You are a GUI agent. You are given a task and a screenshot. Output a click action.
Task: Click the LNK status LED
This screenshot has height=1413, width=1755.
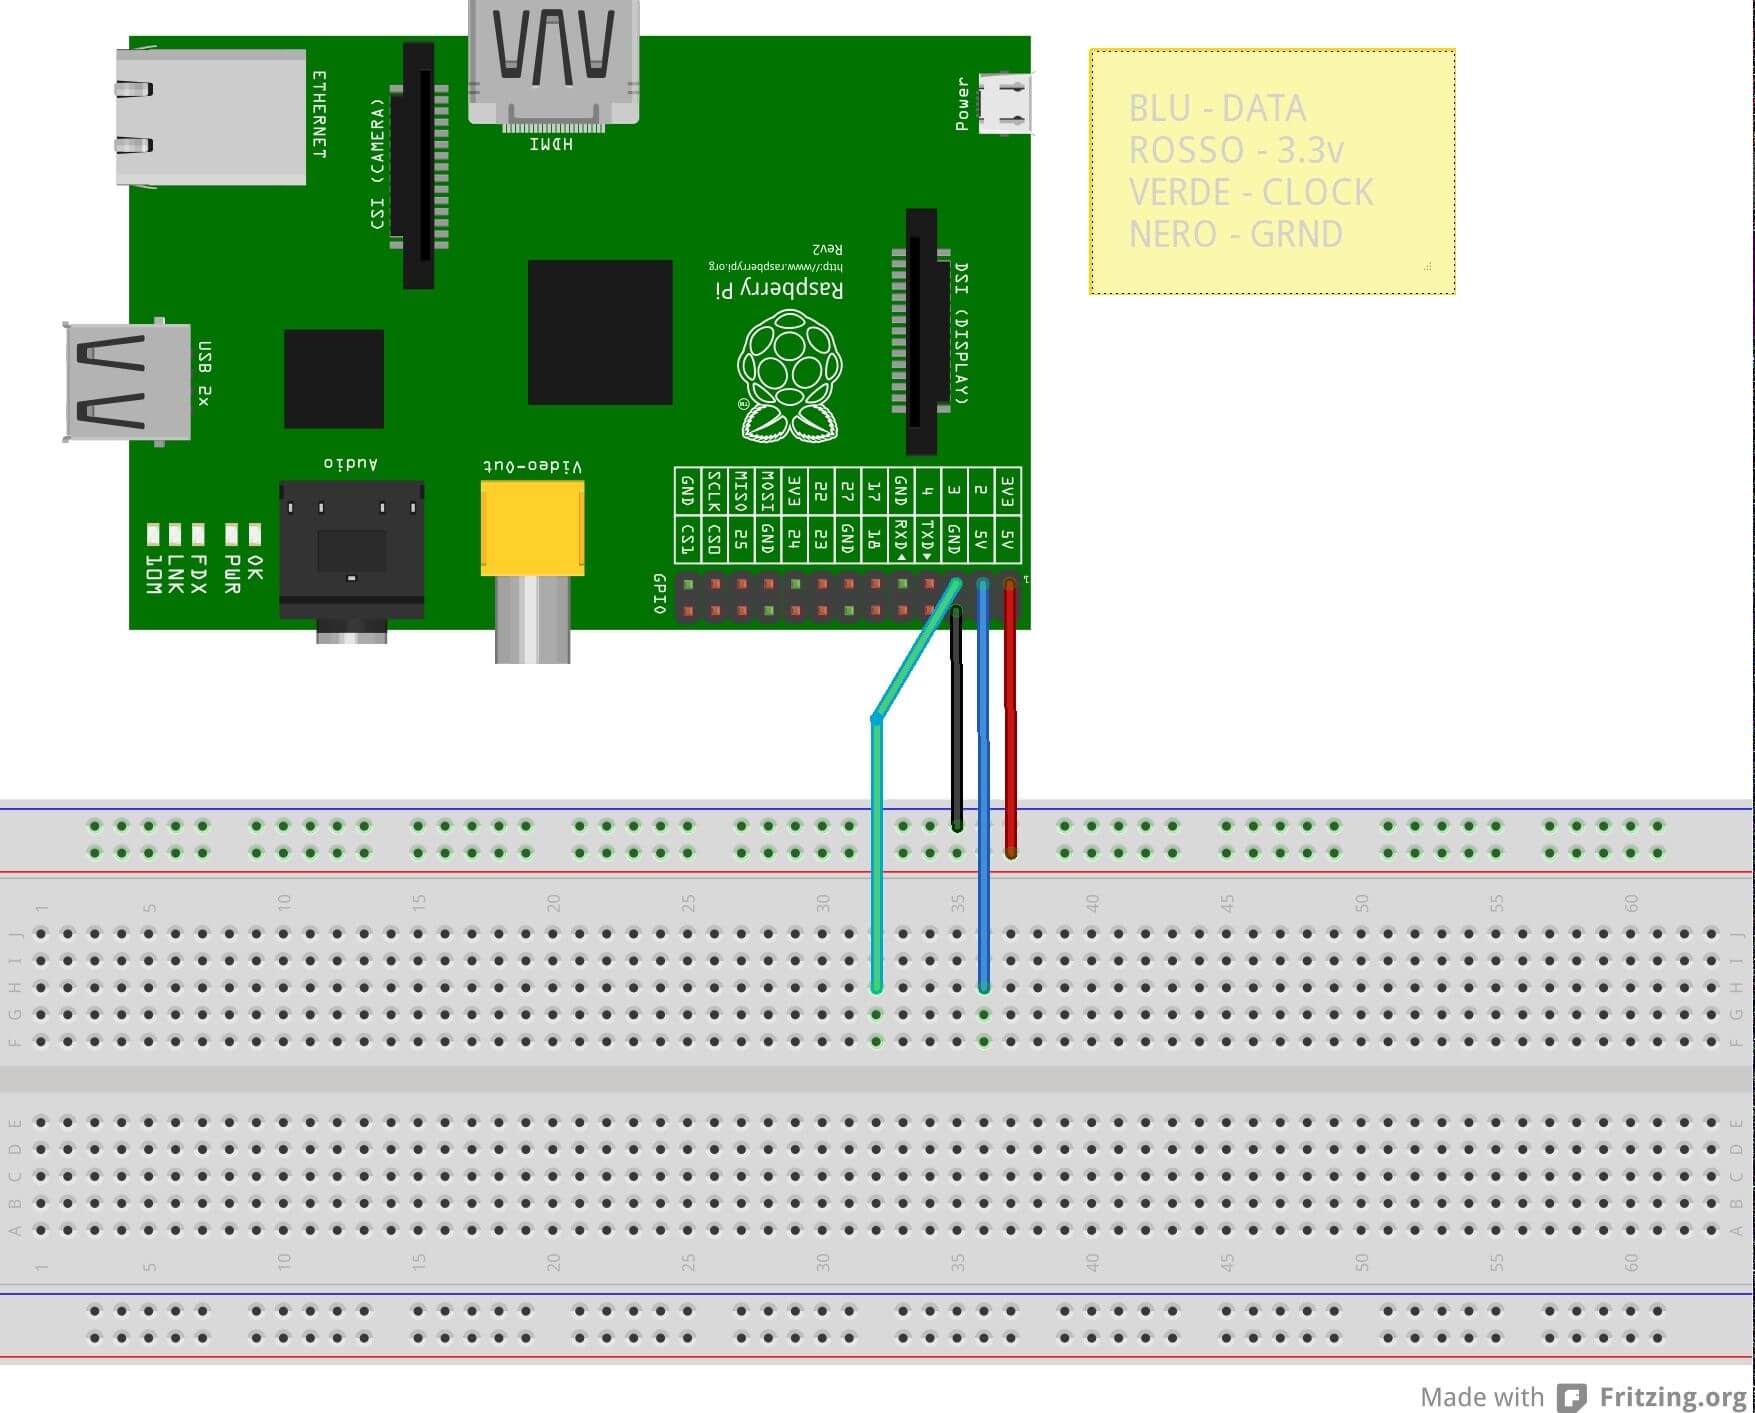pos(175,534)
